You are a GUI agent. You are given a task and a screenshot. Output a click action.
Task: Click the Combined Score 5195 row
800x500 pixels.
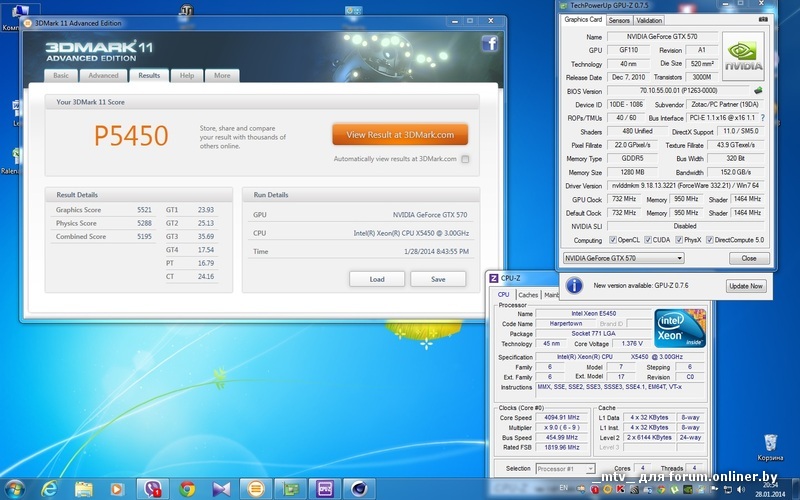pos(104,236)
